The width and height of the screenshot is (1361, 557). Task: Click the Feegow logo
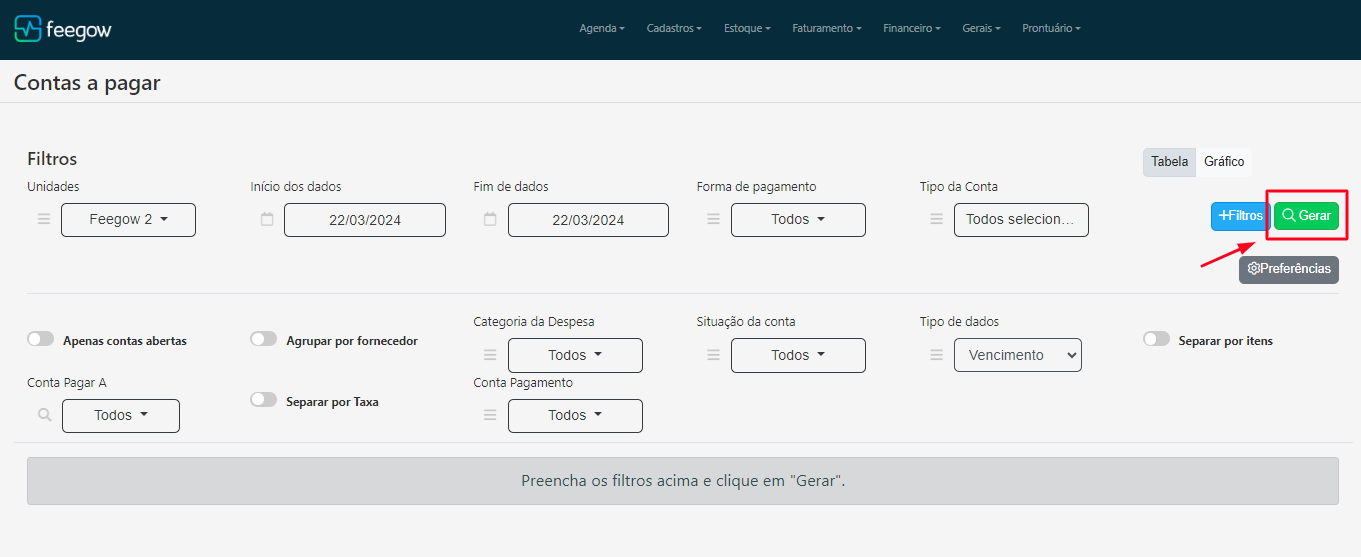coord(63,29)
